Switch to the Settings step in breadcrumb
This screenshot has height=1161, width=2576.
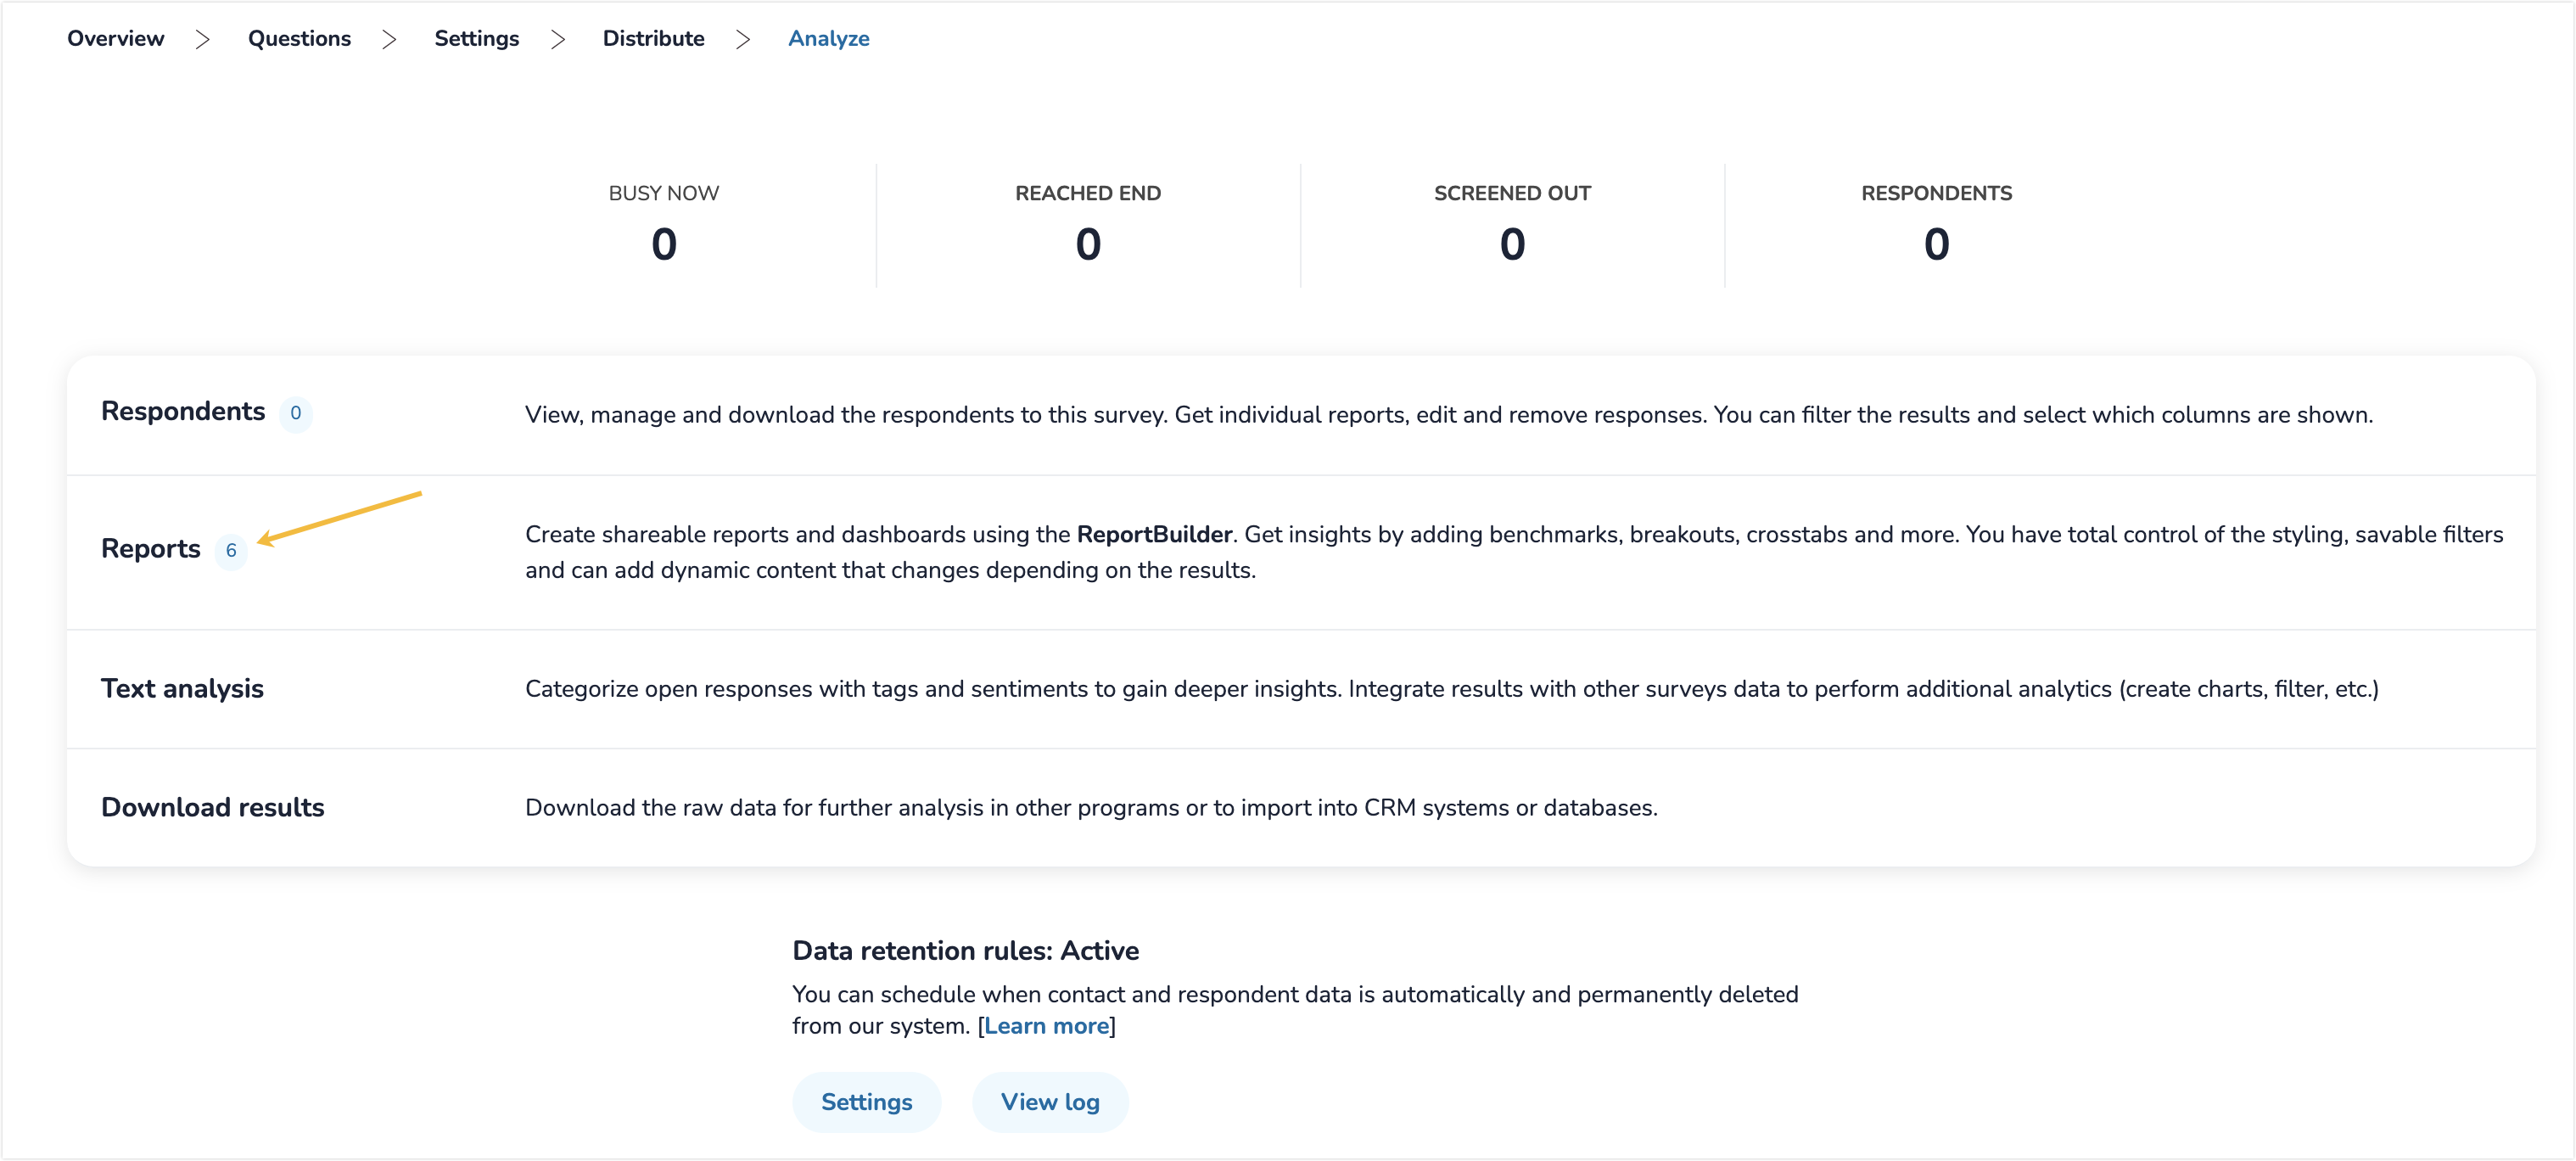click(x=476, y=38)
